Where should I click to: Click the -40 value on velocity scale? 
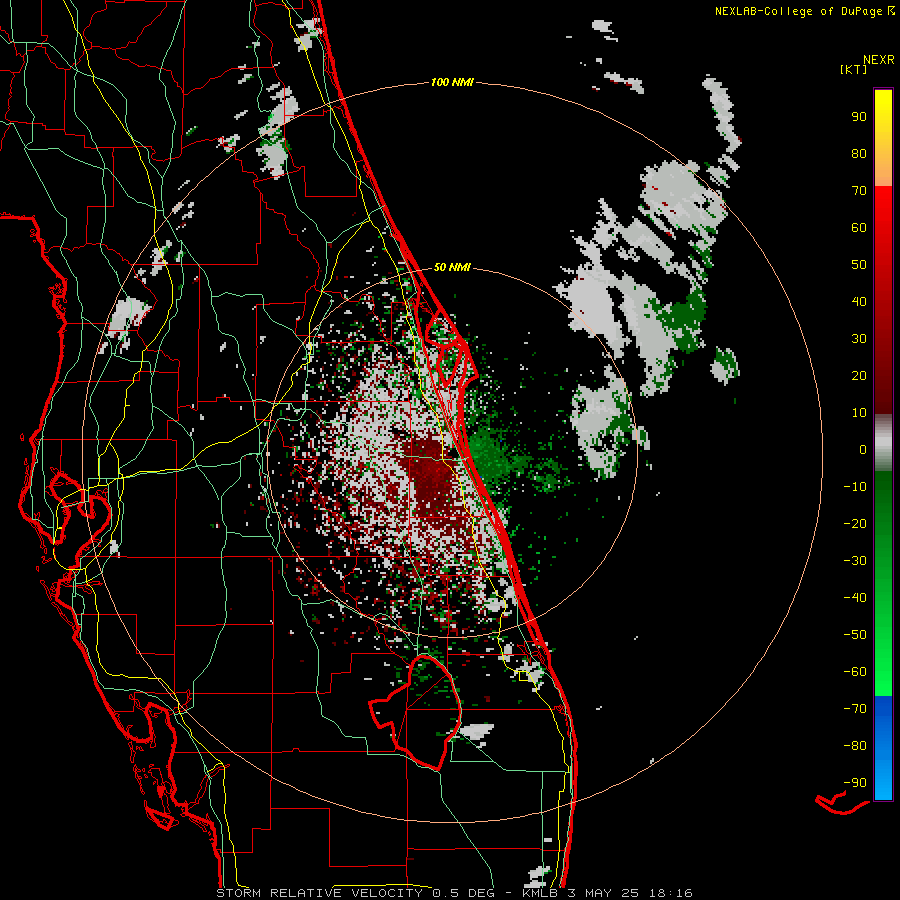pyautogui.click(x=855, y=598)
